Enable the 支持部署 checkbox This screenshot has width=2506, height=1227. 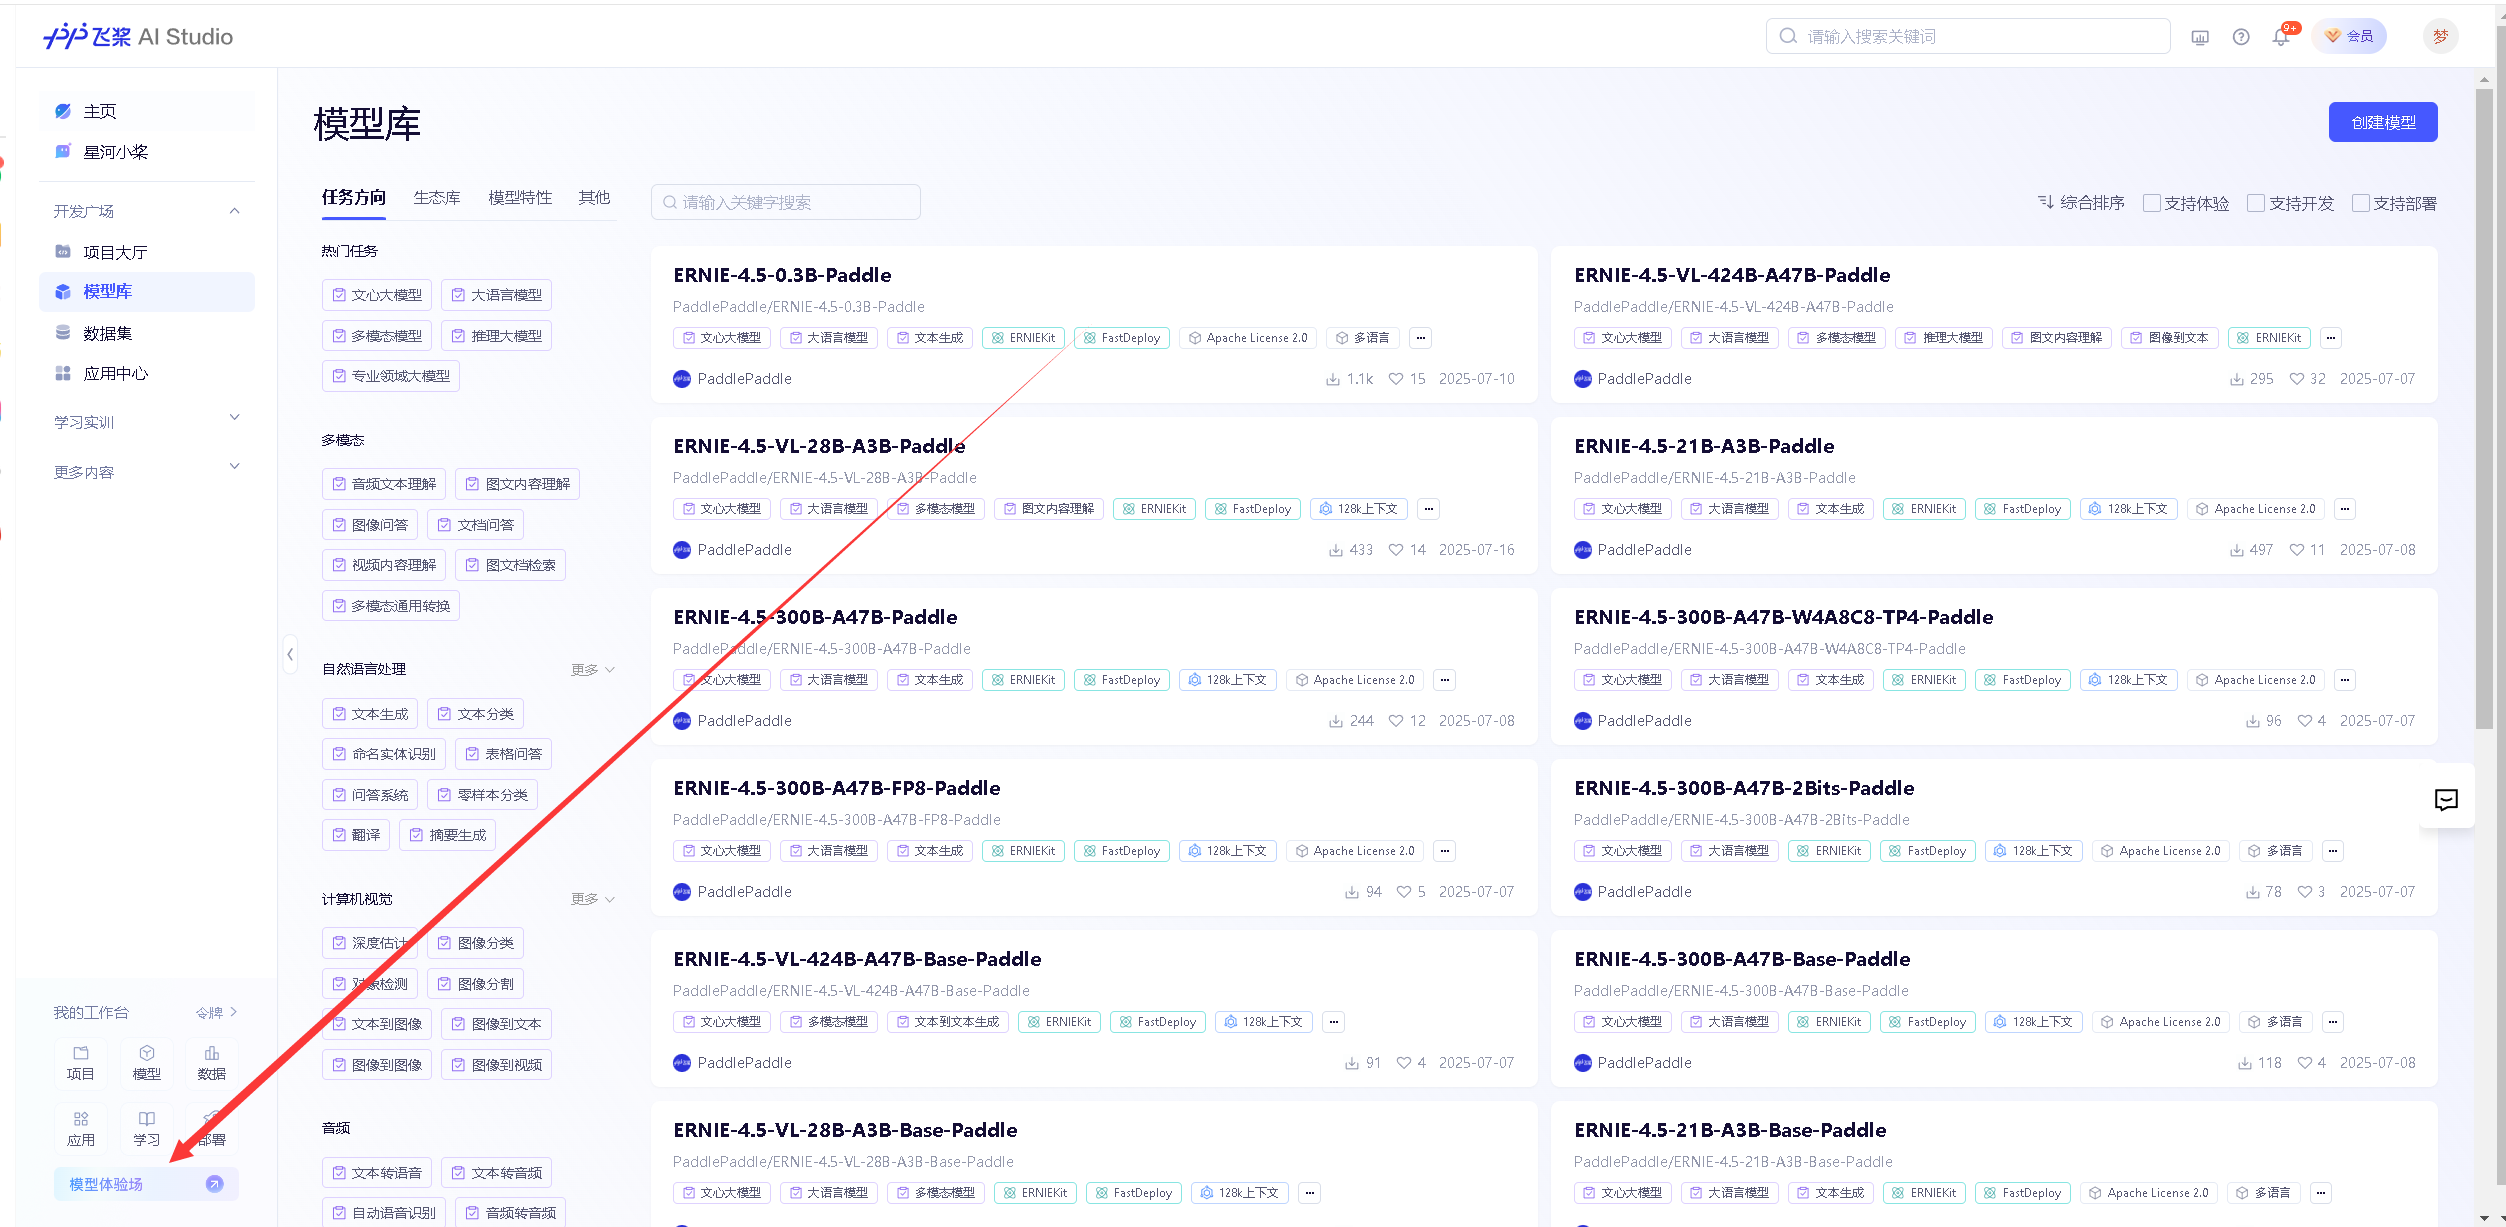[2361, 203]
